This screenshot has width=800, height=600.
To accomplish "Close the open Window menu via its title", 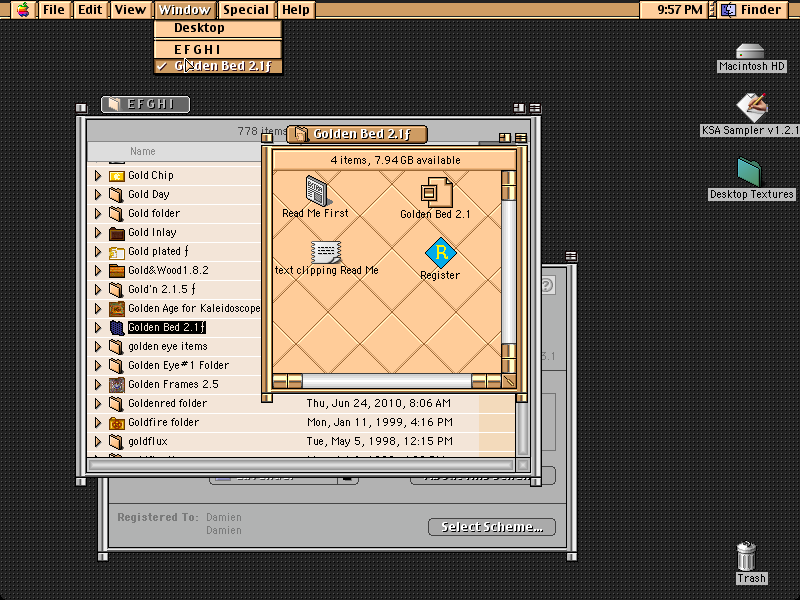I will [185, 10].
